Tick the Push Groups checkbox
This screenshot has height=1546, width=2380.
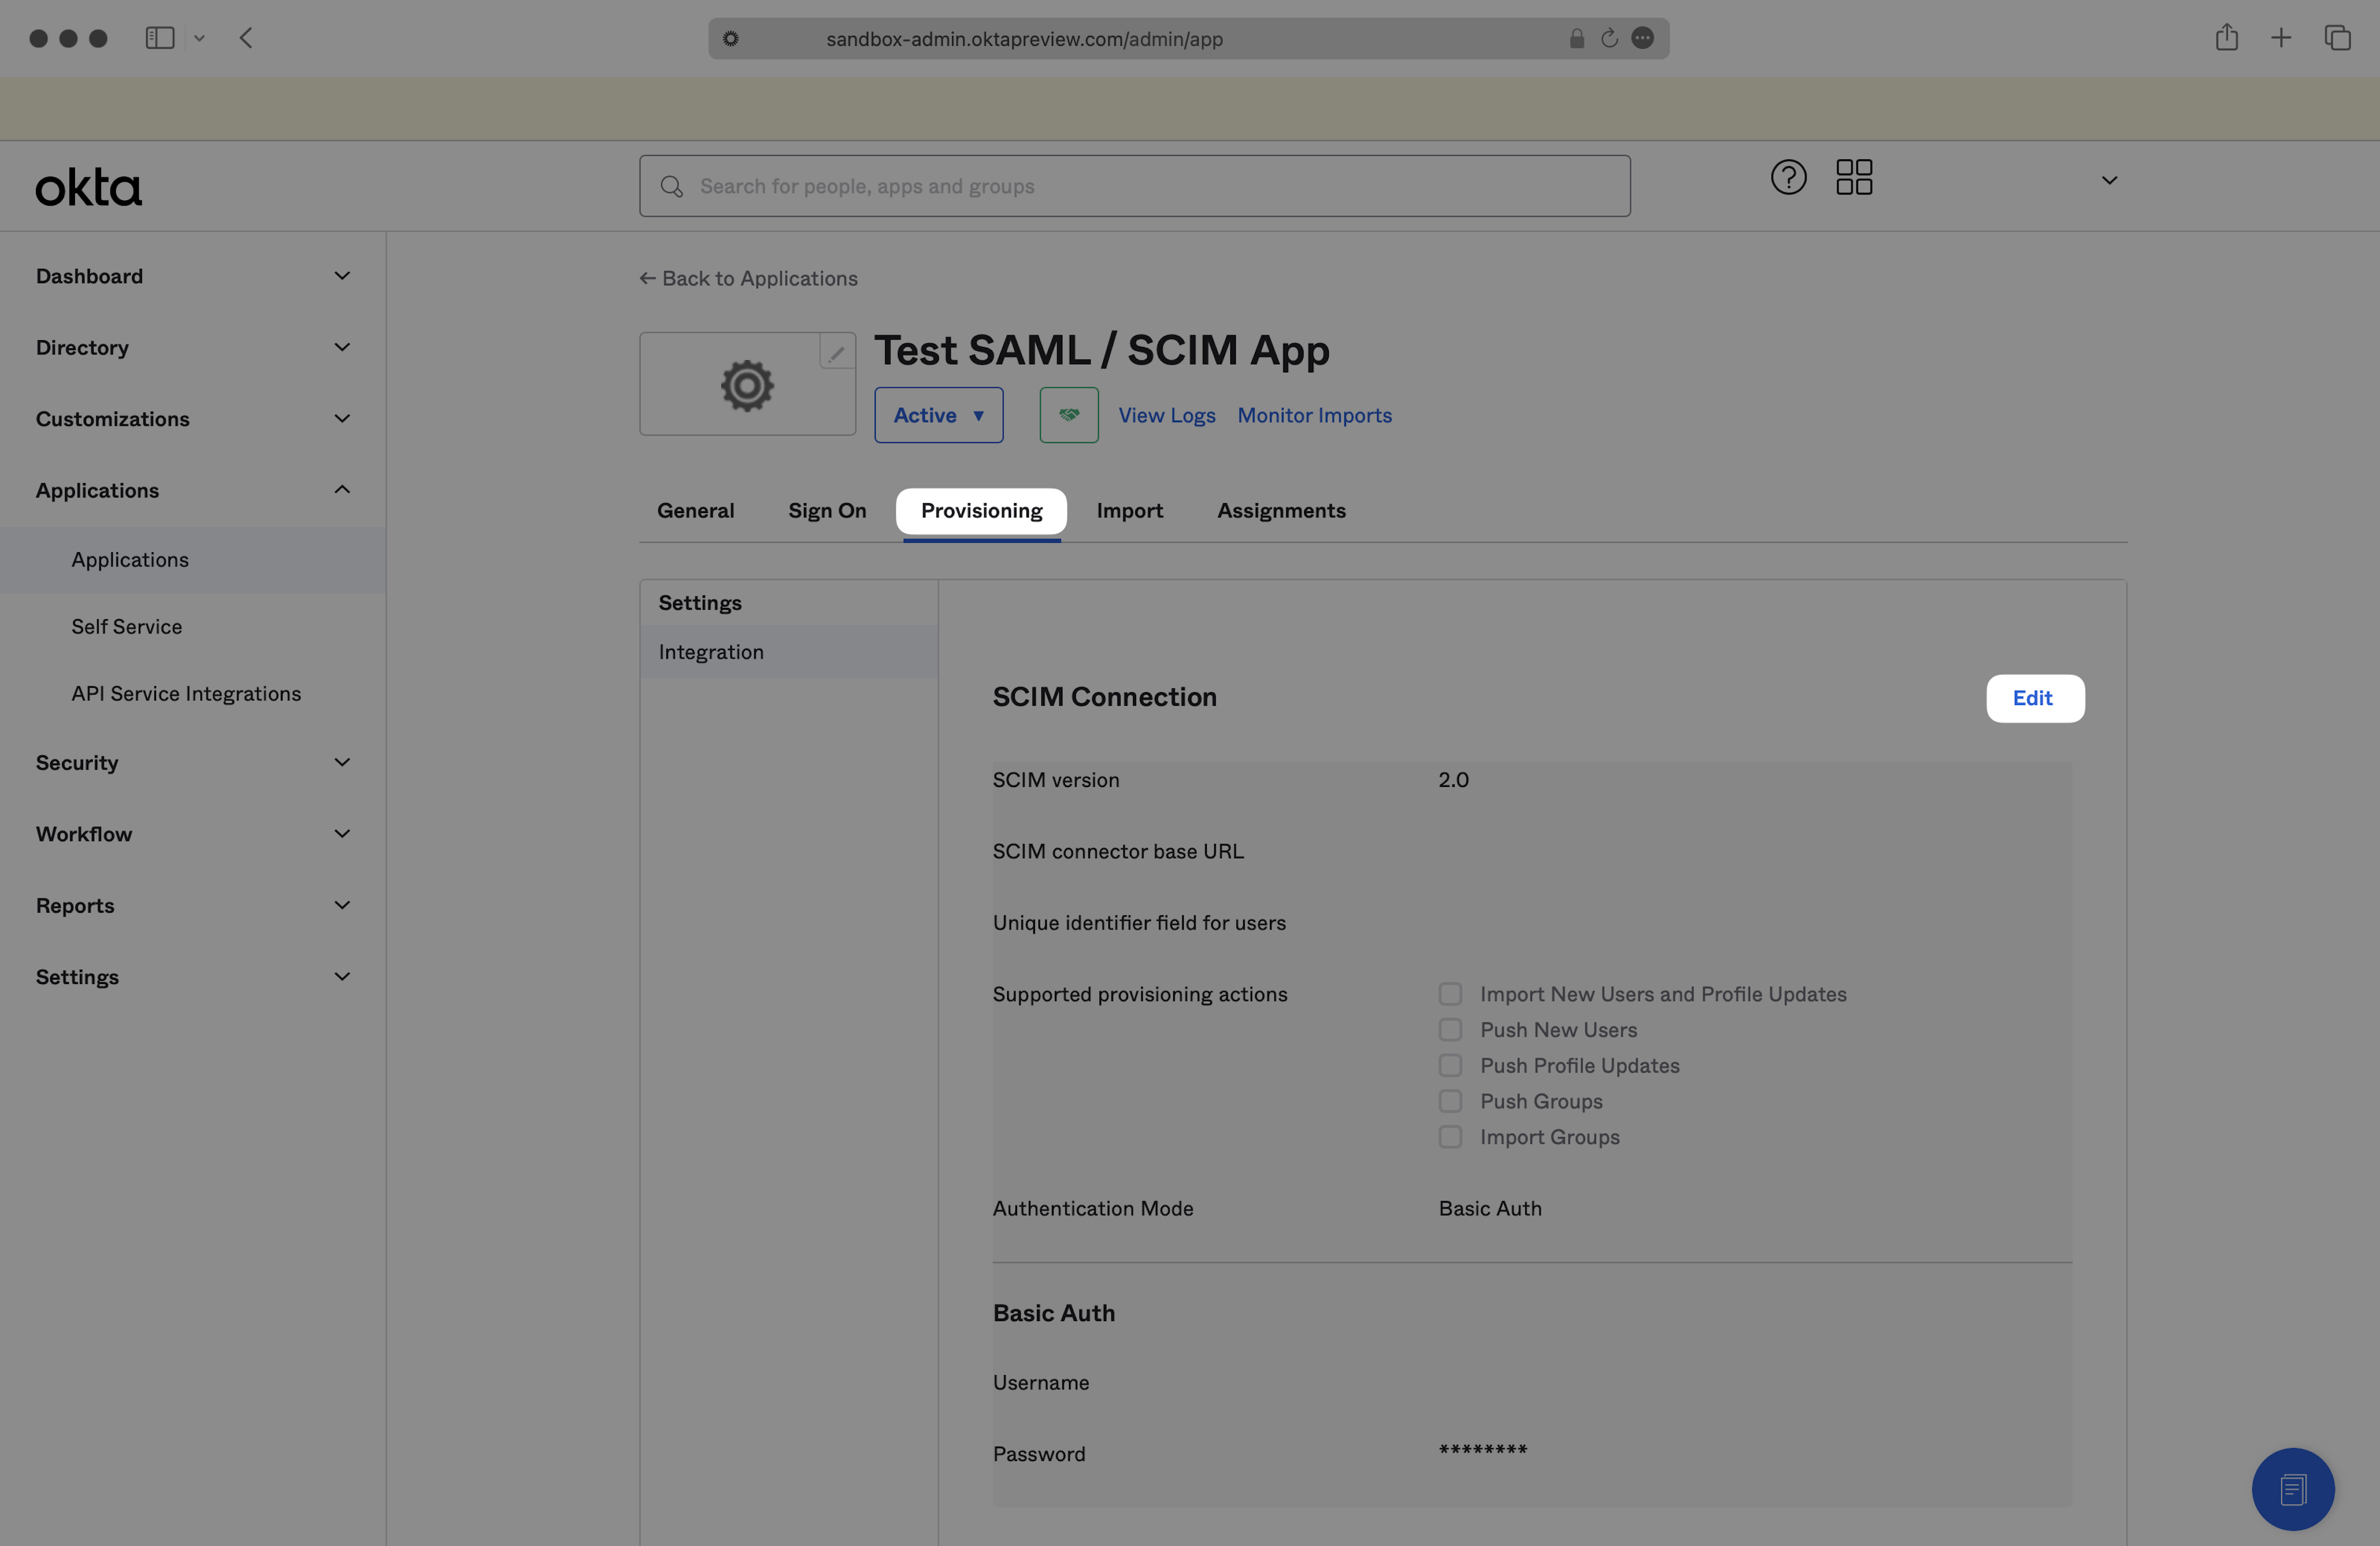point(1450,1101)
